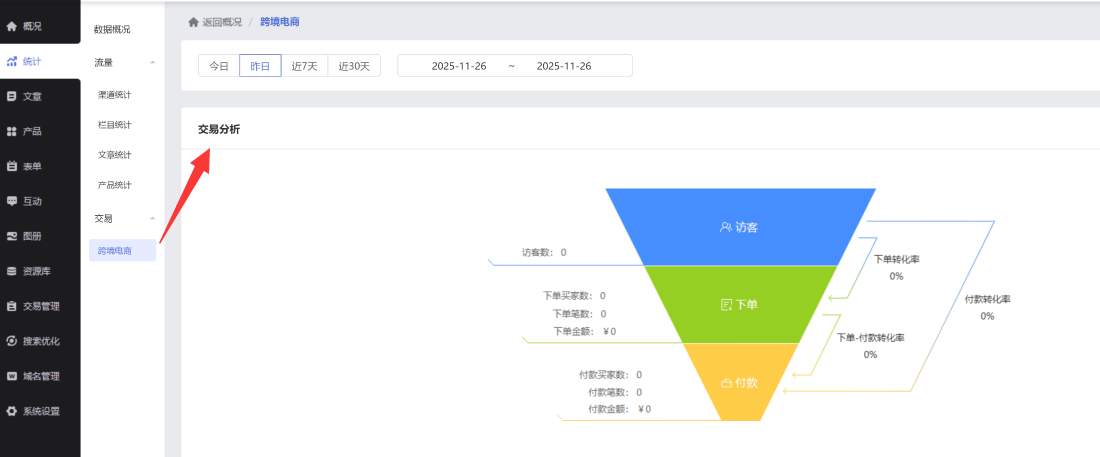This screenshot has height=457, width=1100.
Task: Choose the 近30天 date filter
Action: [x=353, y=66]
